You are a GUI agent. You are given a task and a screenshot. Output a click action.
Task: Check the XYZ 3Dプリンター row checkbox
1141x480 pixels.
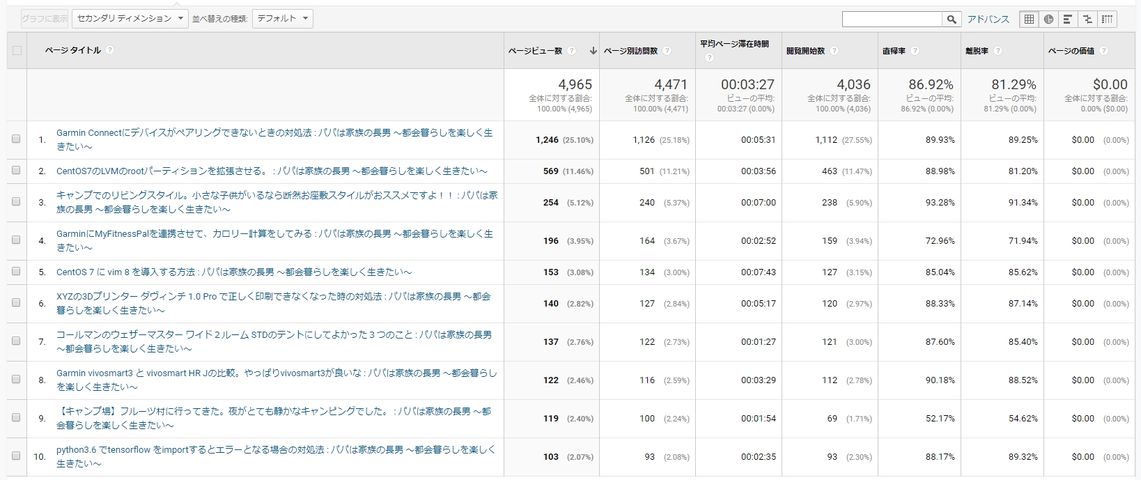click(16, 303)
